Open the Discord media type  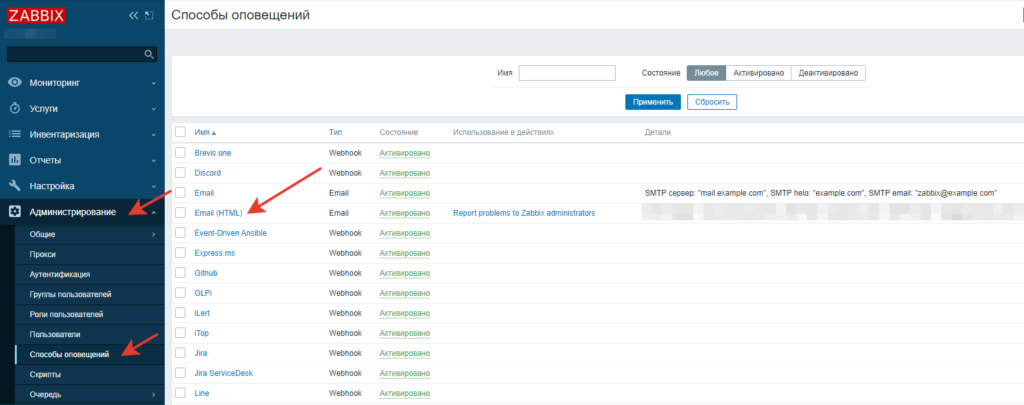click(x=207, y=173)
